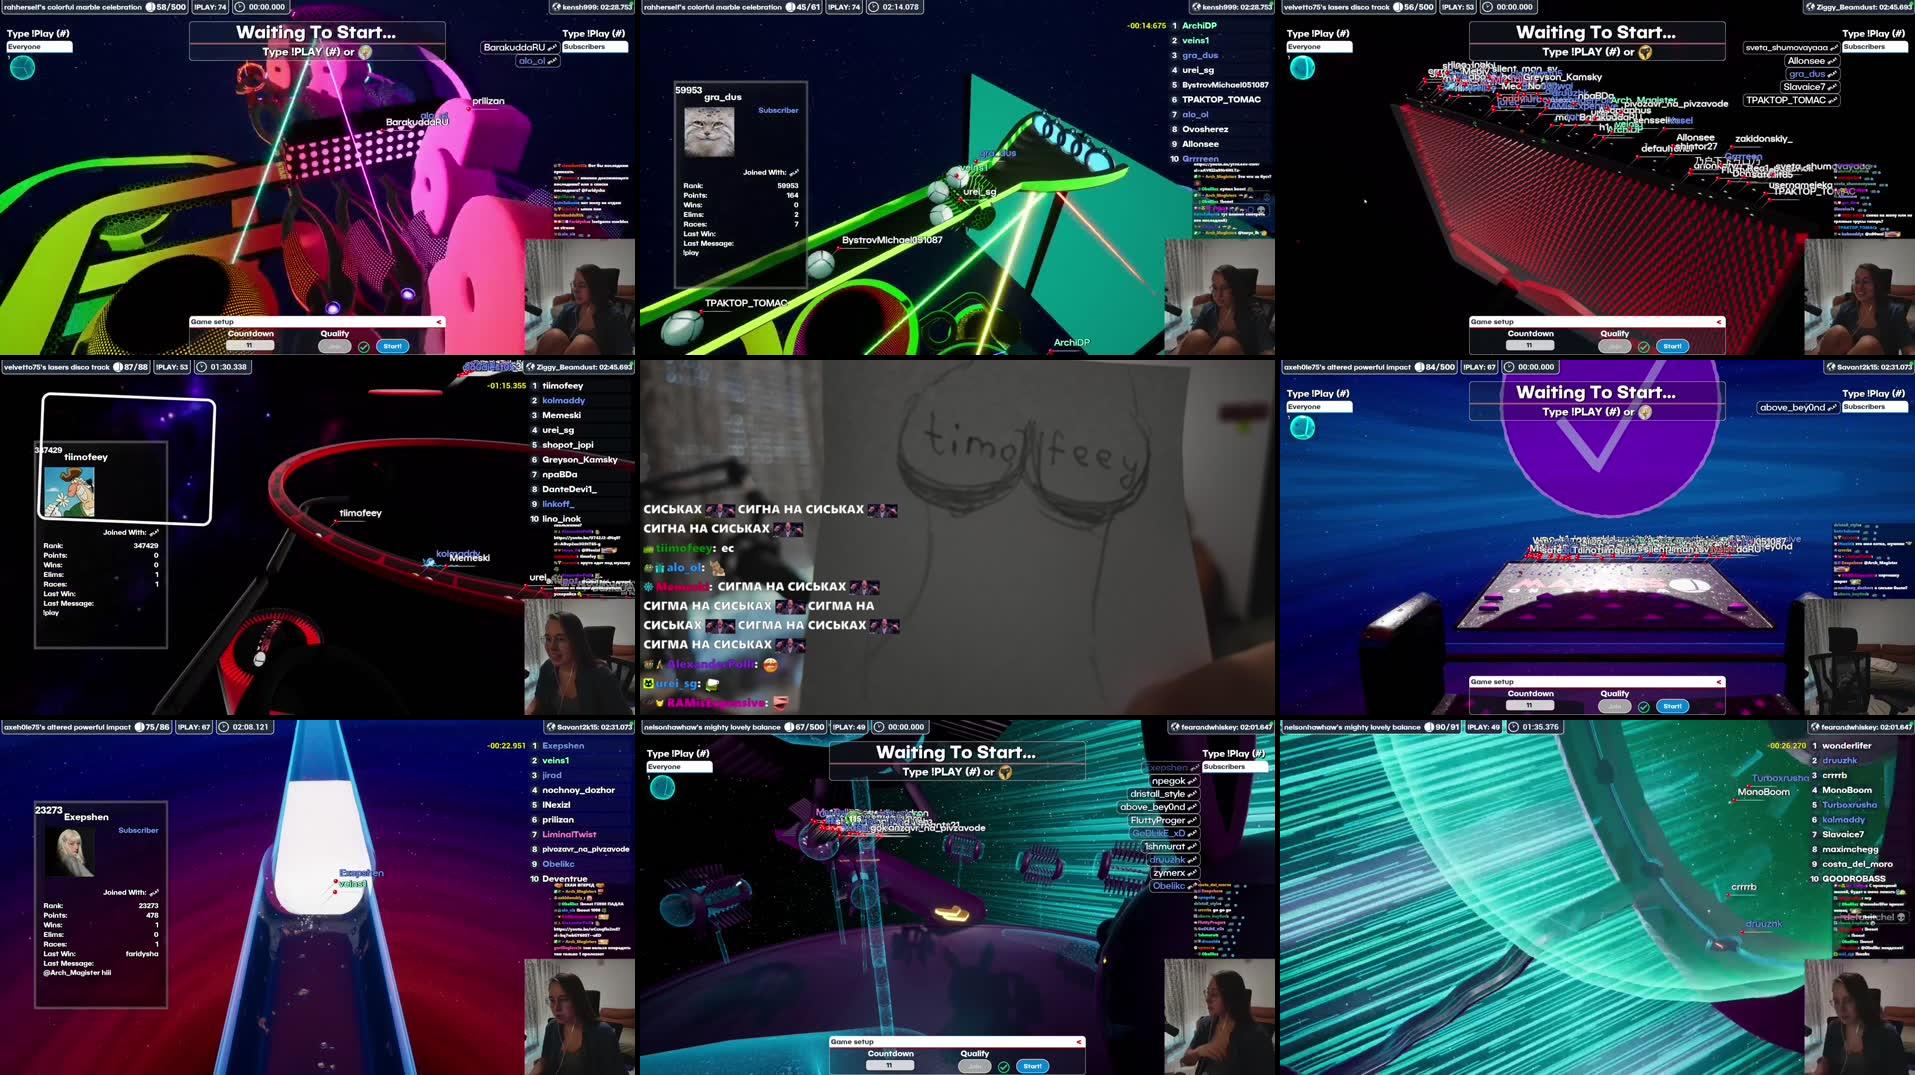The height and width of the screenshot is (1075, 1915).
Task: Click green checkmark beside Start in altered powerful impact lobby
Action: click(x=1644, y=707)
